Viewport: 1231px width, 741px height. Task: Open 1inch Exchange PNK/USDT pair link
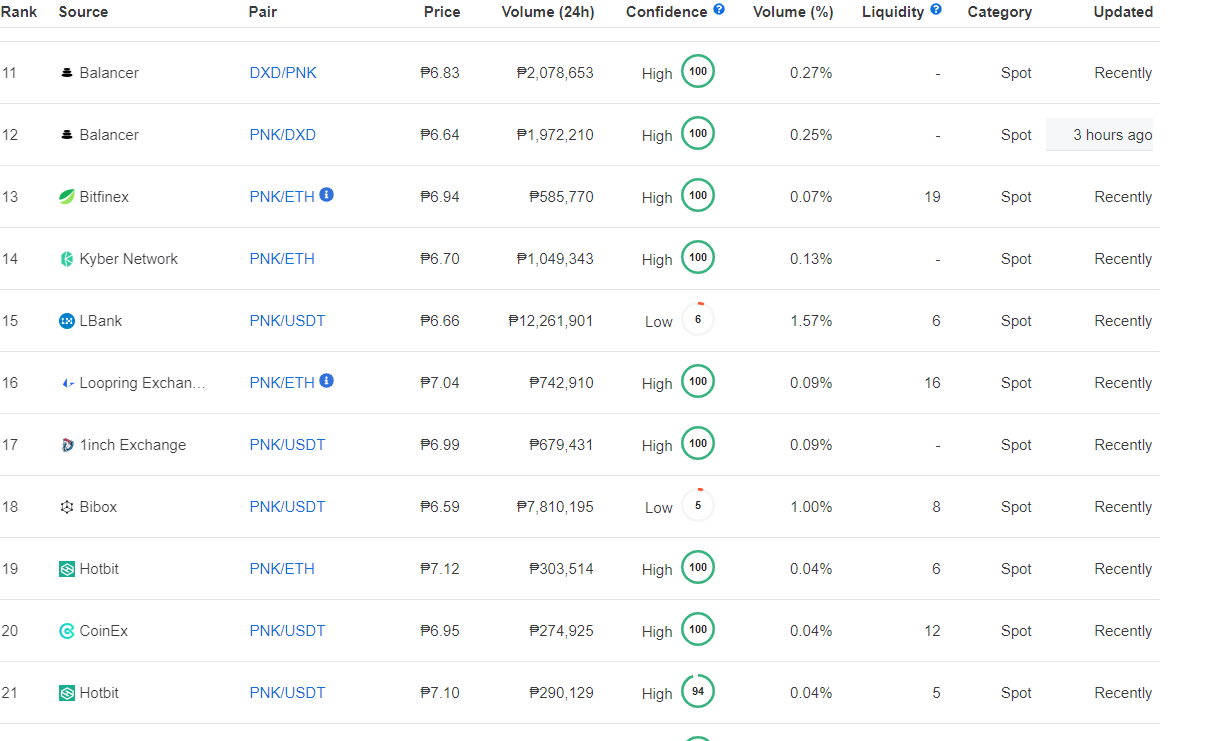(x=287, y=445)
